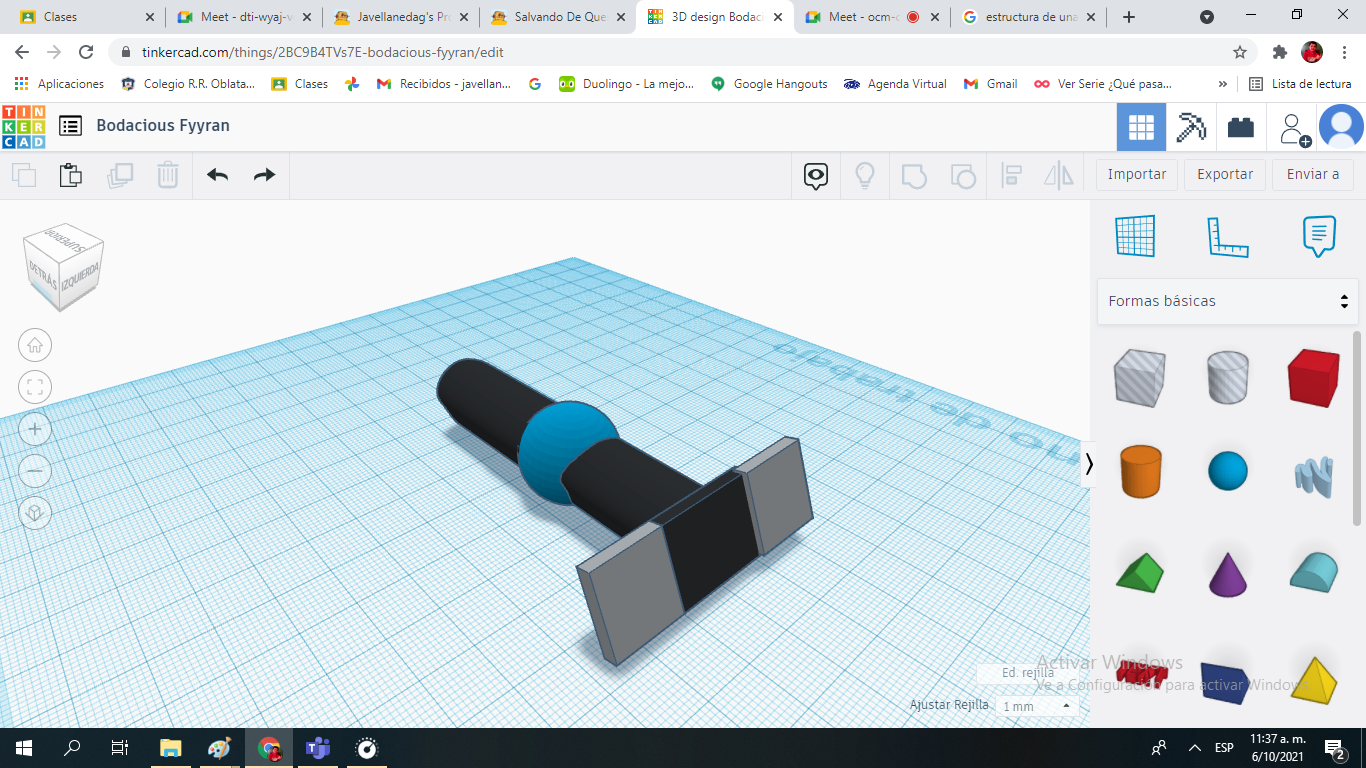Screen dimensions: 1366x768
Task: Switch to the Salvando De Que browser tab
Action: tap(558, 17)
